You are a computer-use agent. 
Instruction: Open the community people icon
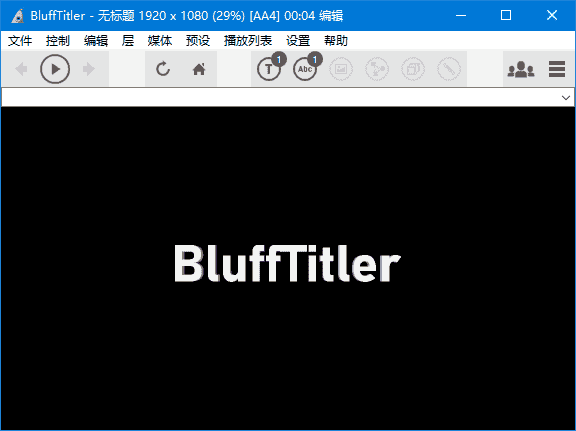[521, 69]
